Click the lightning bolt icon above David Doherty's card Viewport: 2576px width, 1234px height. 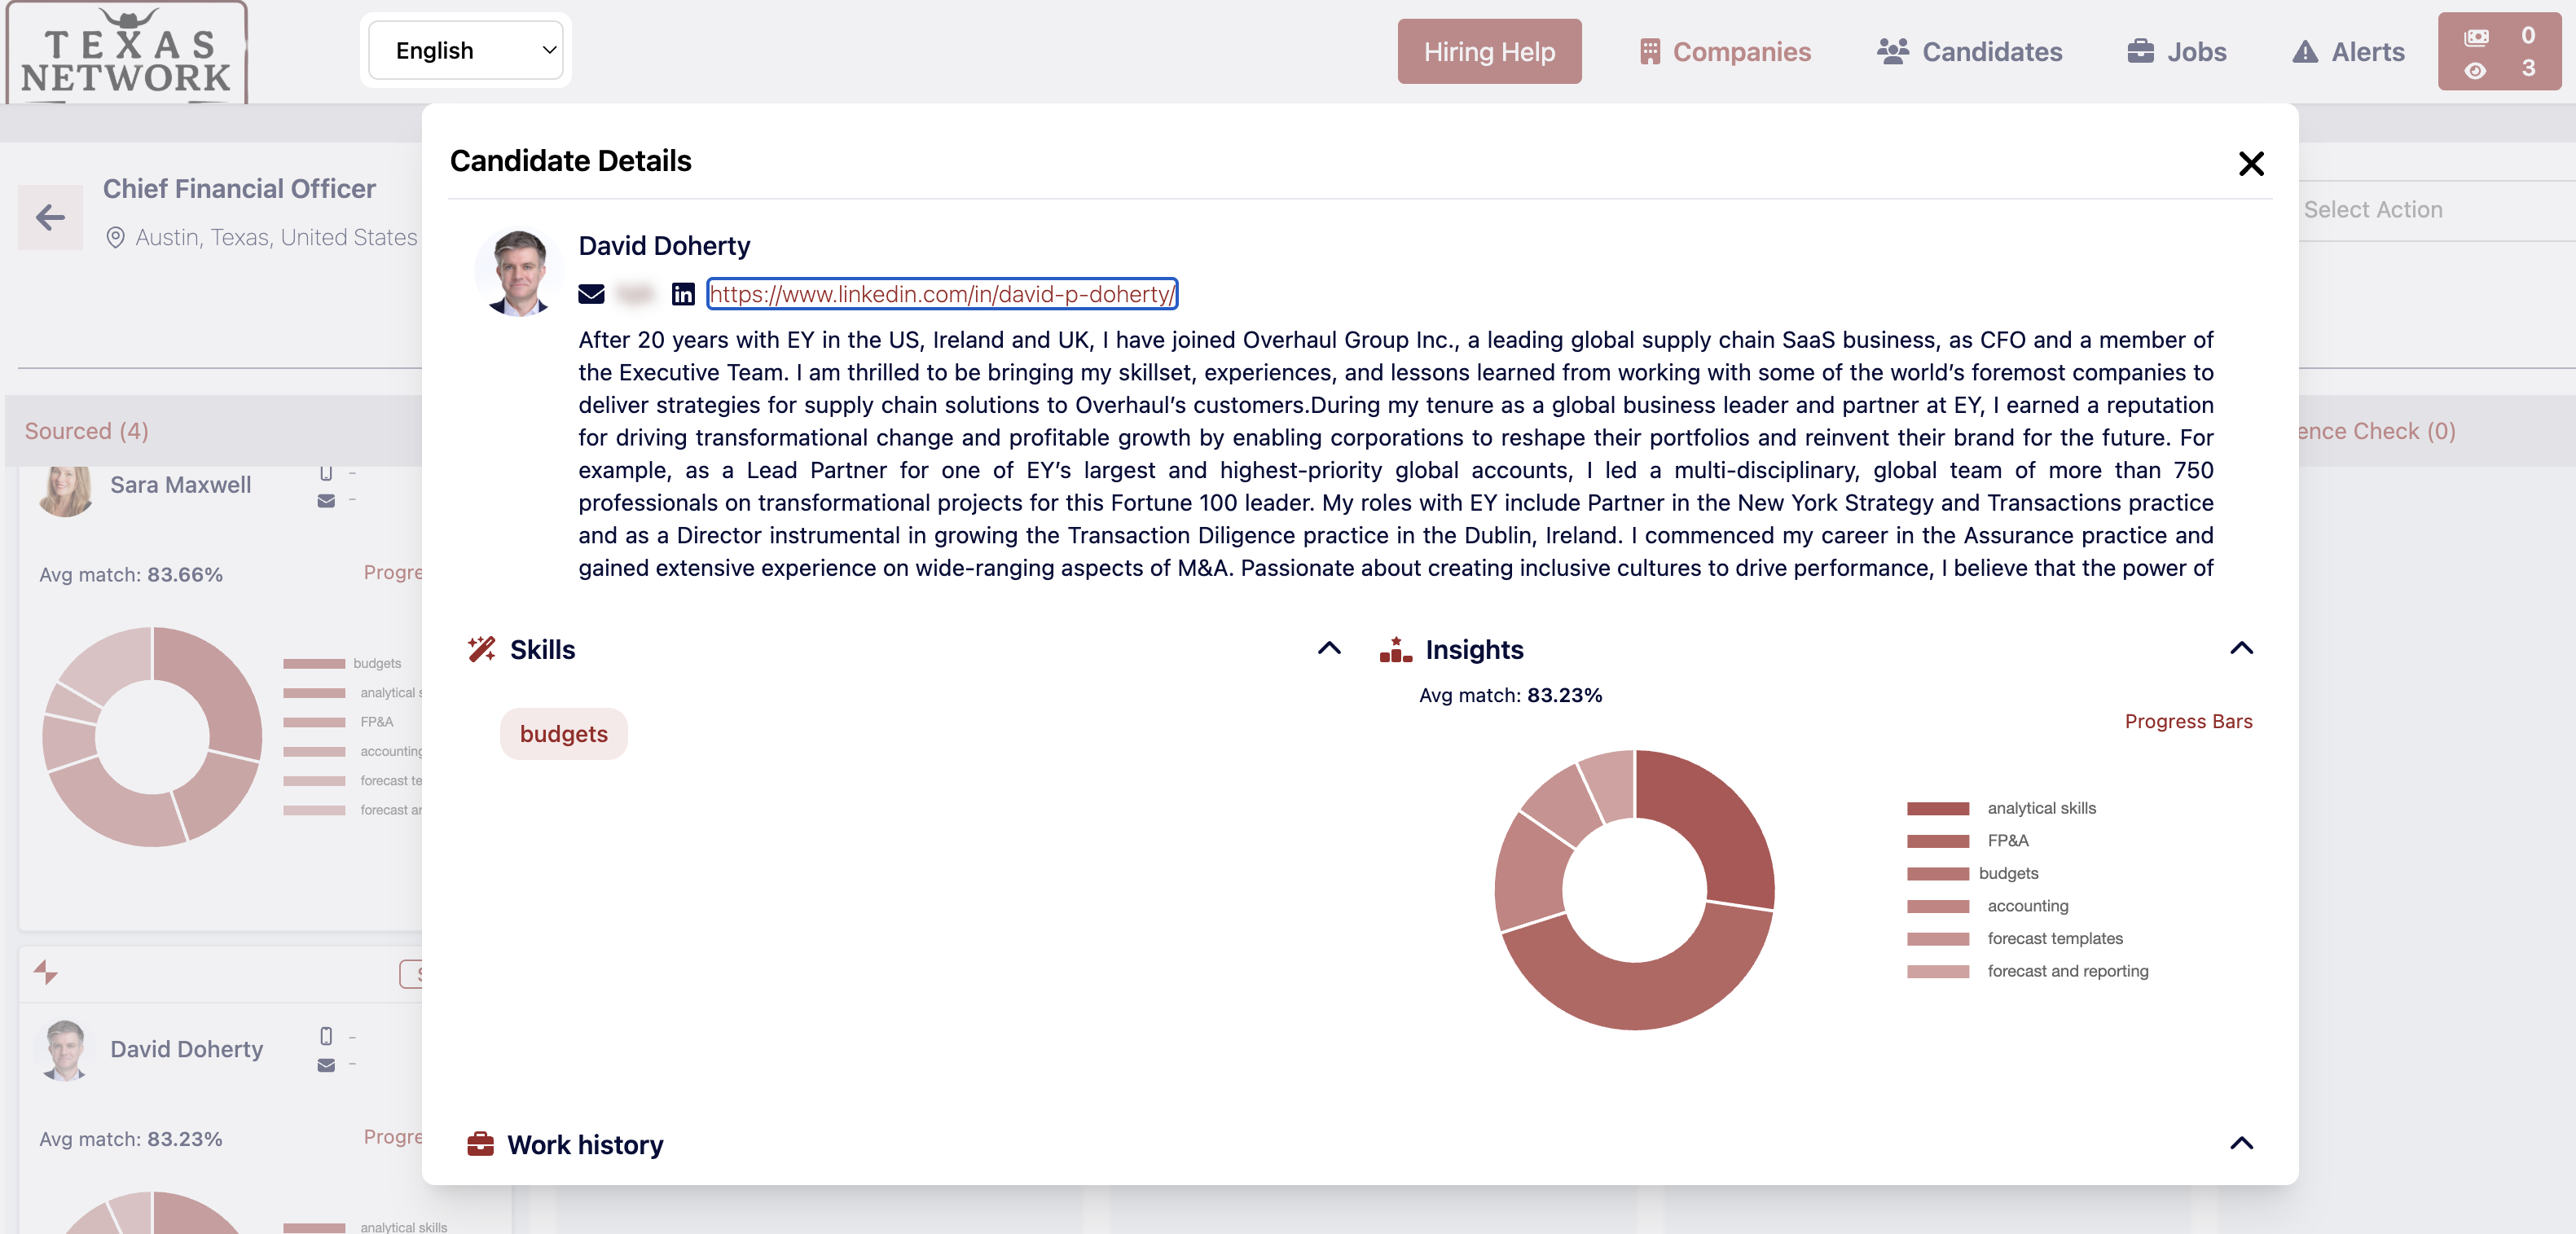tap(46, 972)
